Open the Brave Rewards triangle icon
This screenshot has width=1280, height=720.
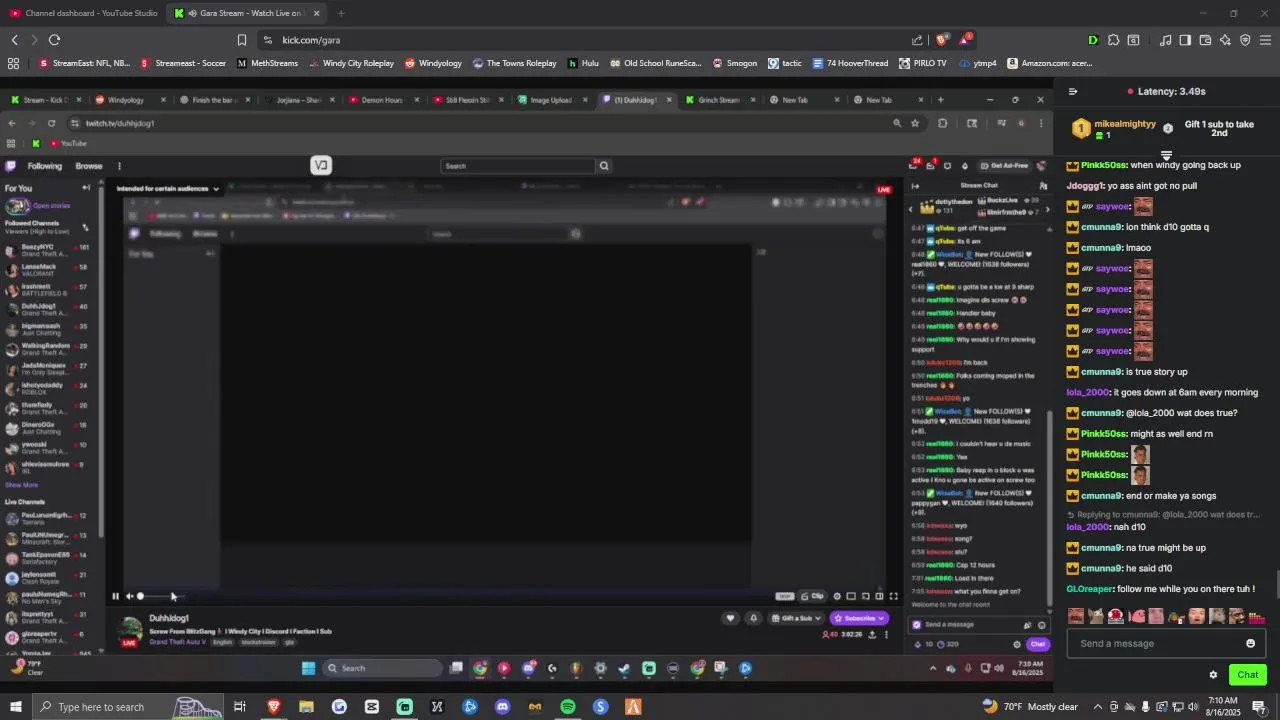pyautogui.click(x=965, y=40)
